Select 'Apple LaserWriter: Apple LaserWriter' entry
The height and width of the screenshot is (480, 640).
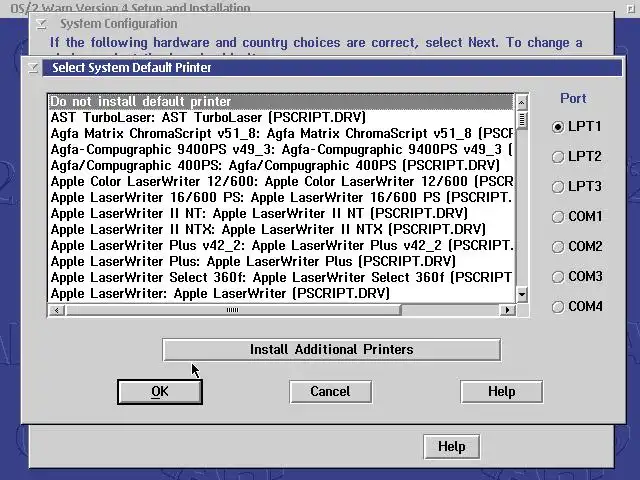(281, 293)
